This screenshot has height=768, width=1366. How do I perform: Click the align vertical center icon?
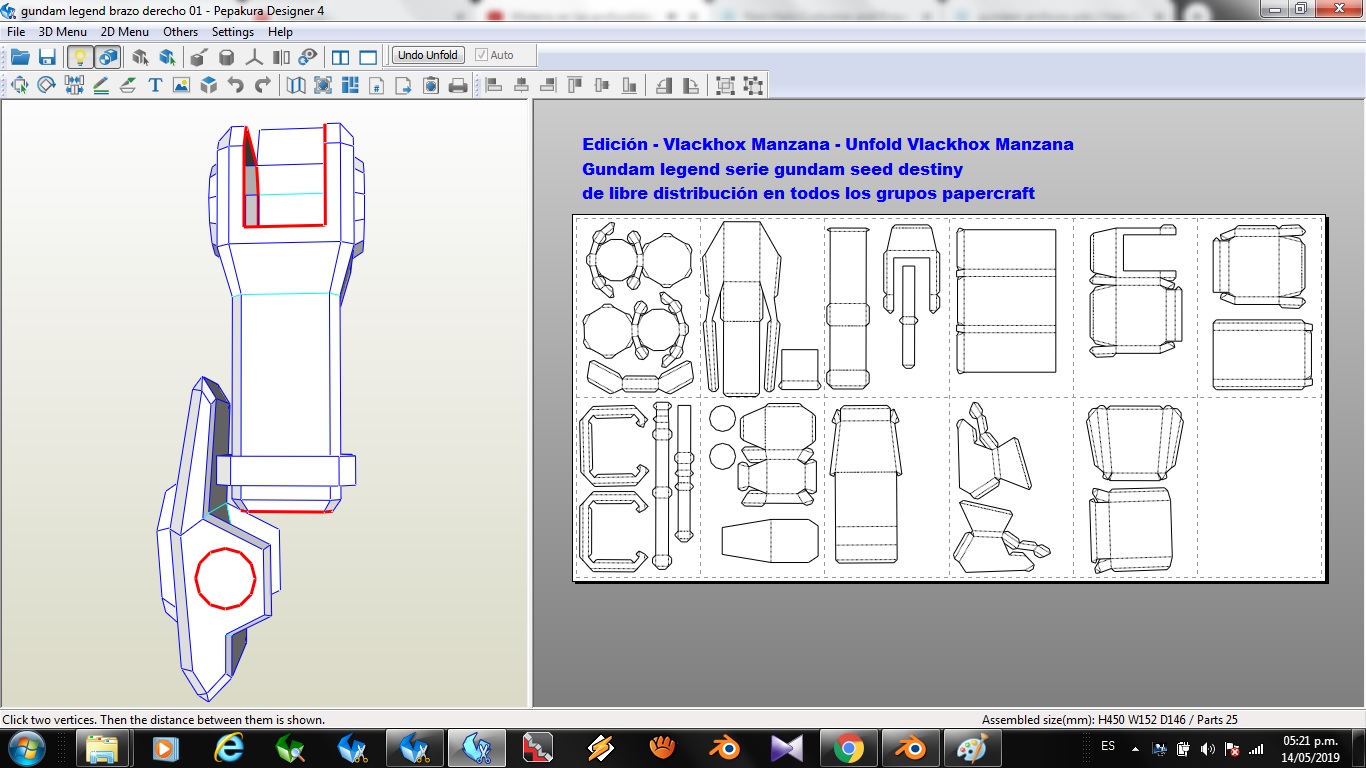tap(601, 86)
